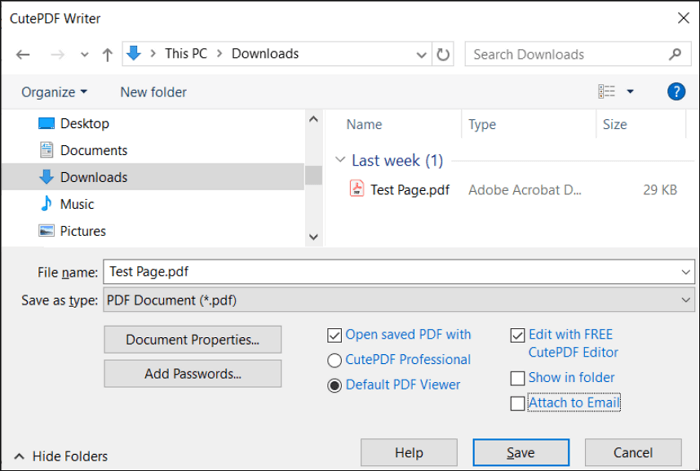Go up one folder level
This screenshot has width=700, height=471.
click(x=107, y=54)
